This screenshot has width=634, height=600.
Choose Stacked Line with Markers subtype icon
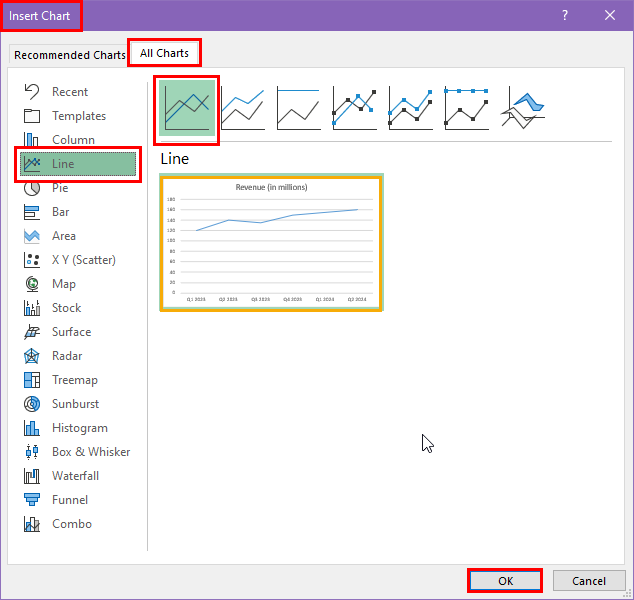point(410,108)
